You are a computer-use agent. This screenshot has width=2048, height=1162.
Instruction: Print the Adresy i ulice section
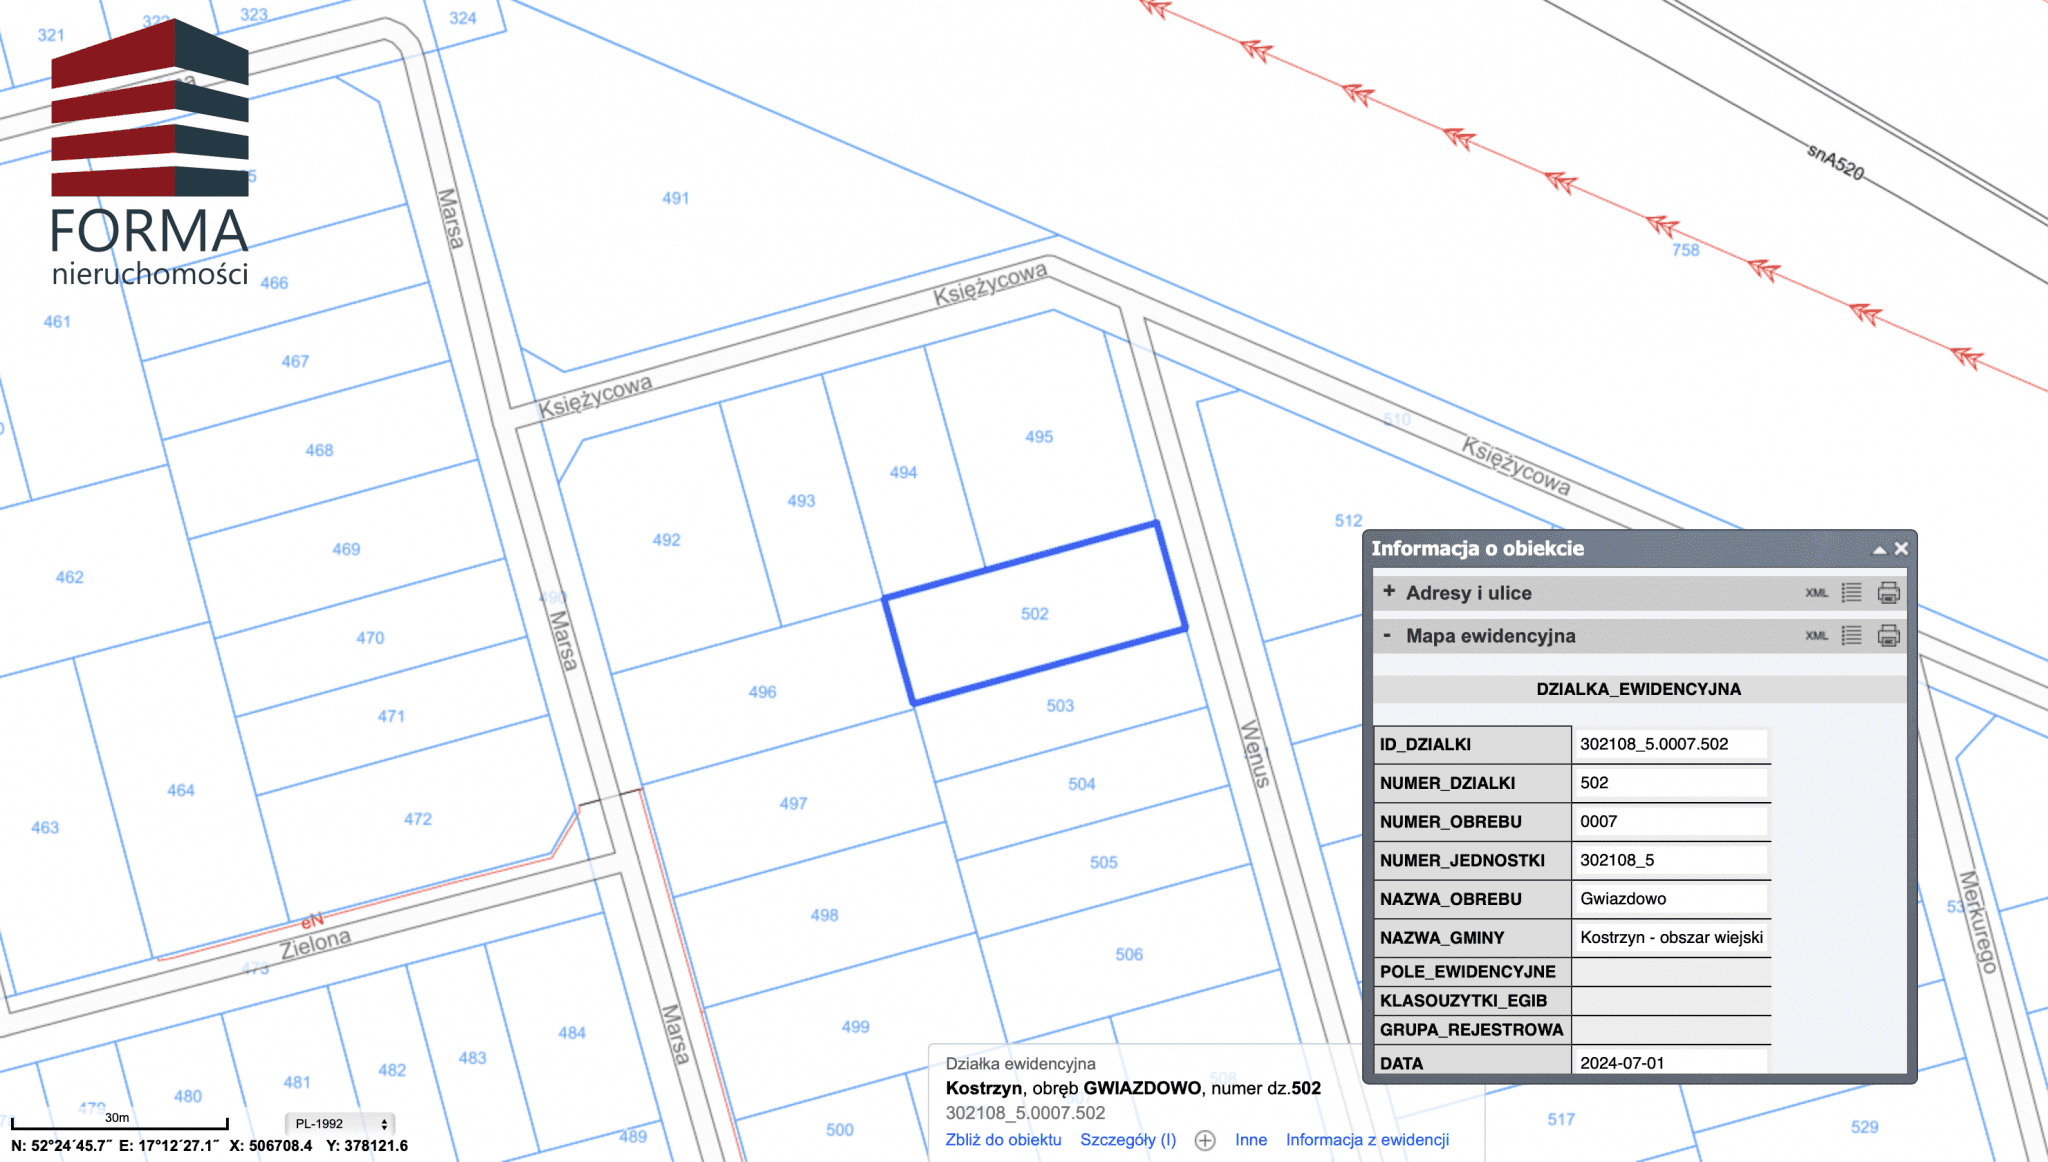(1888, 593)
